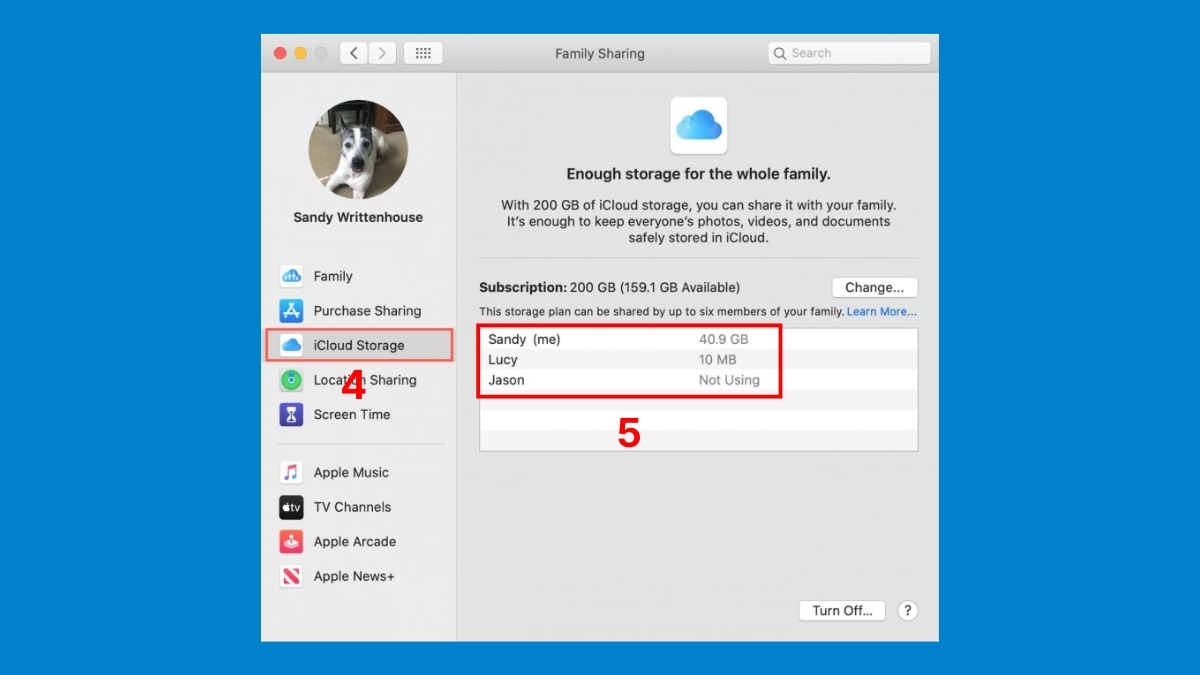Image resolution: width=1200 pixels, height=675 pixels.
Task: Select Purchase Sharing in the sidebar
Action: (367, 311)
